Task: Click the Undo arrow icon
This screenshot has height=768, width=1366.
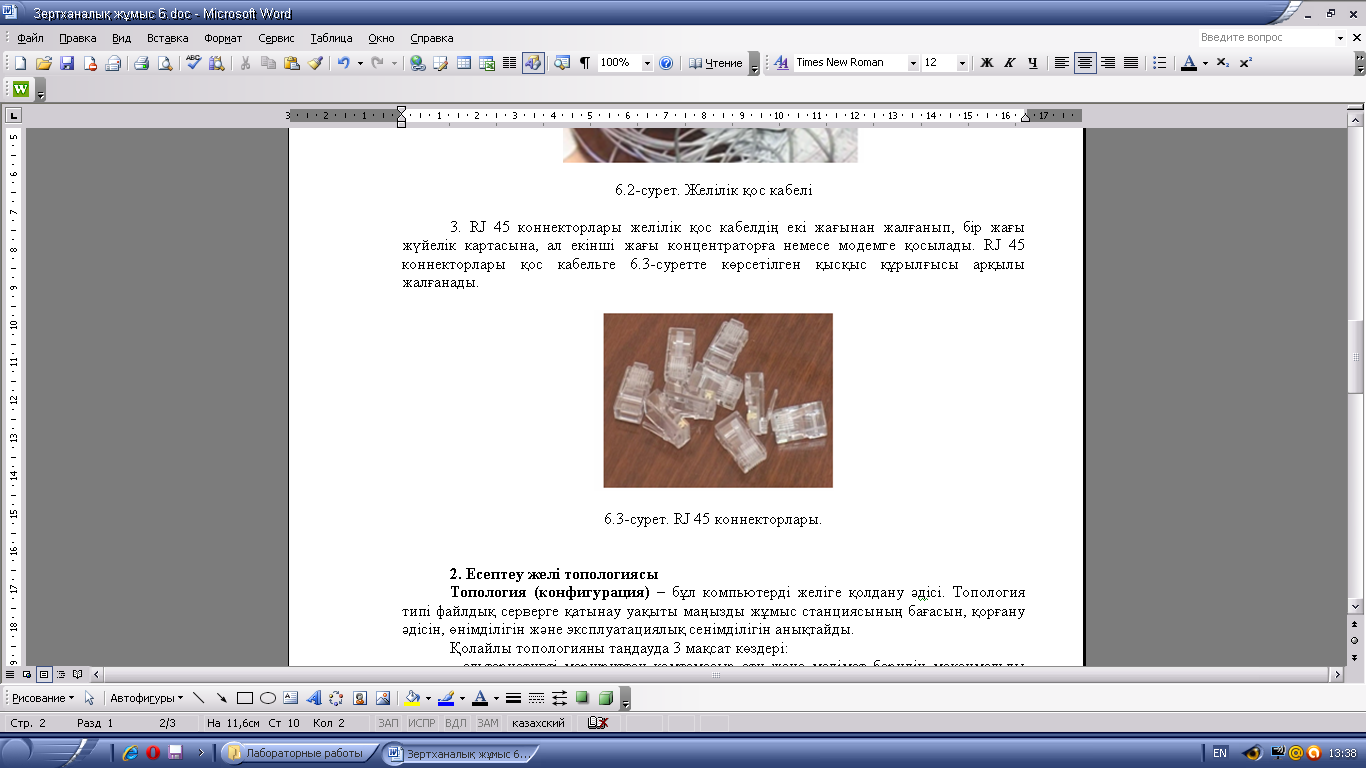Action: coord(343,63)
